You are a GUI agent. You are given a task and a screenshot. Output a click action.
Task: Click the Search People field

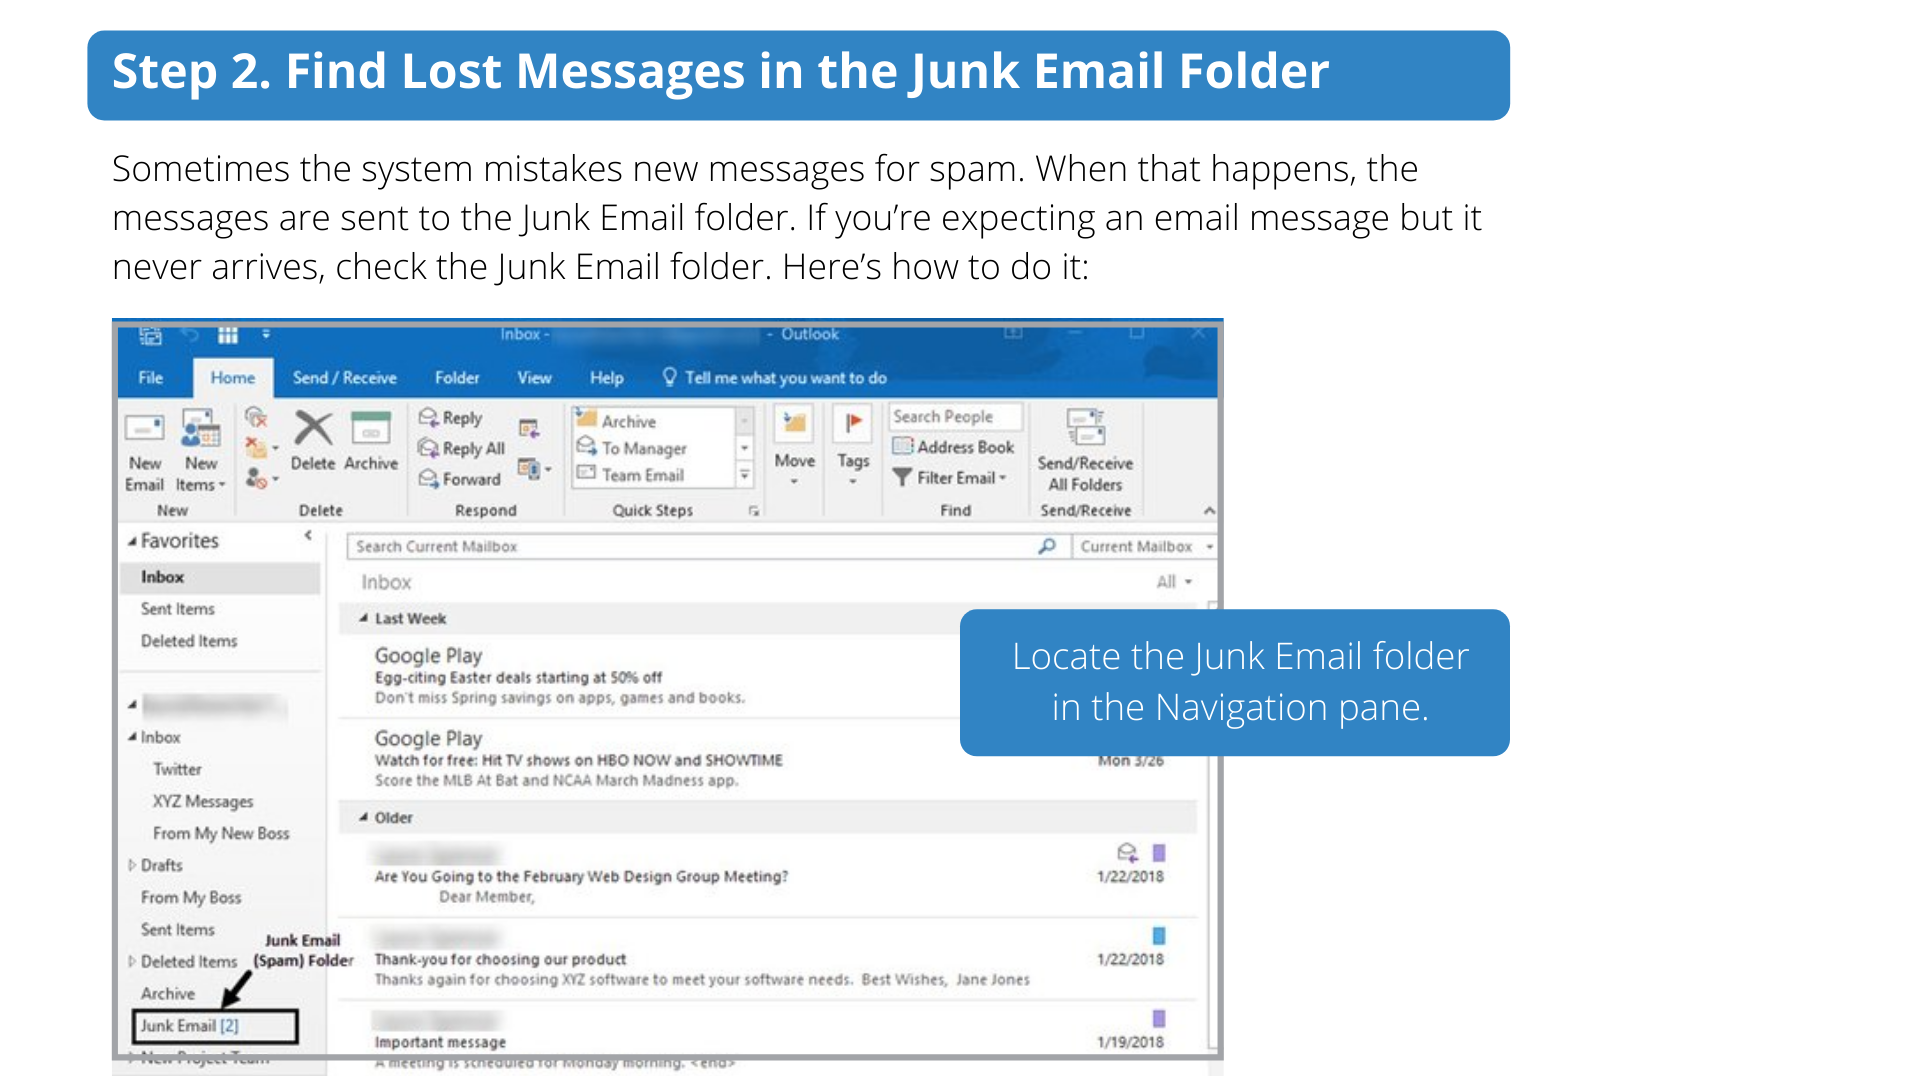[x=955, y=417]
